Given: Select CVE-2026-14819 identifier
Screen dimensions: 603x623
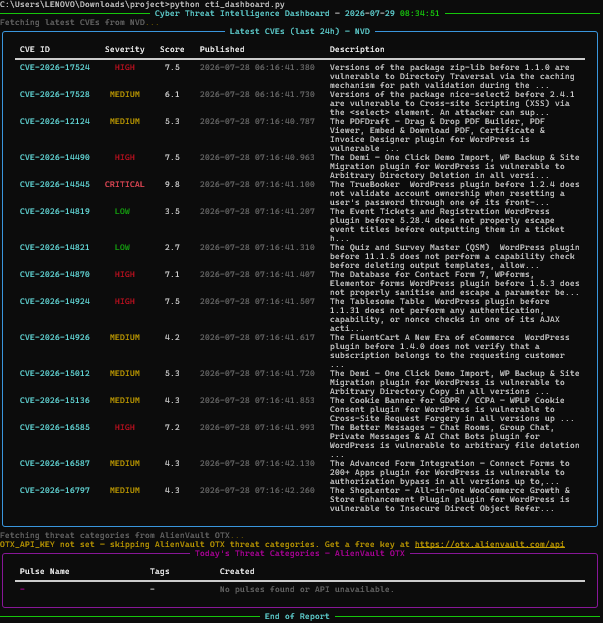Looking at the screenshot, I should pyautogui.click(x=55, y=211).
